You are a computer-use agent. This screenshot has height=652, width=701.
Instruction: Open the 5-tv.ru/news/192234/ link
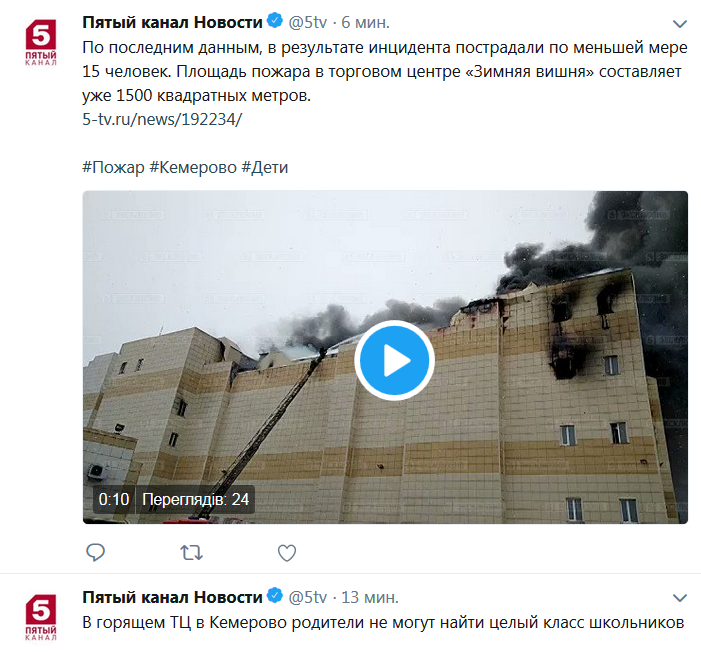coord(162,119)
